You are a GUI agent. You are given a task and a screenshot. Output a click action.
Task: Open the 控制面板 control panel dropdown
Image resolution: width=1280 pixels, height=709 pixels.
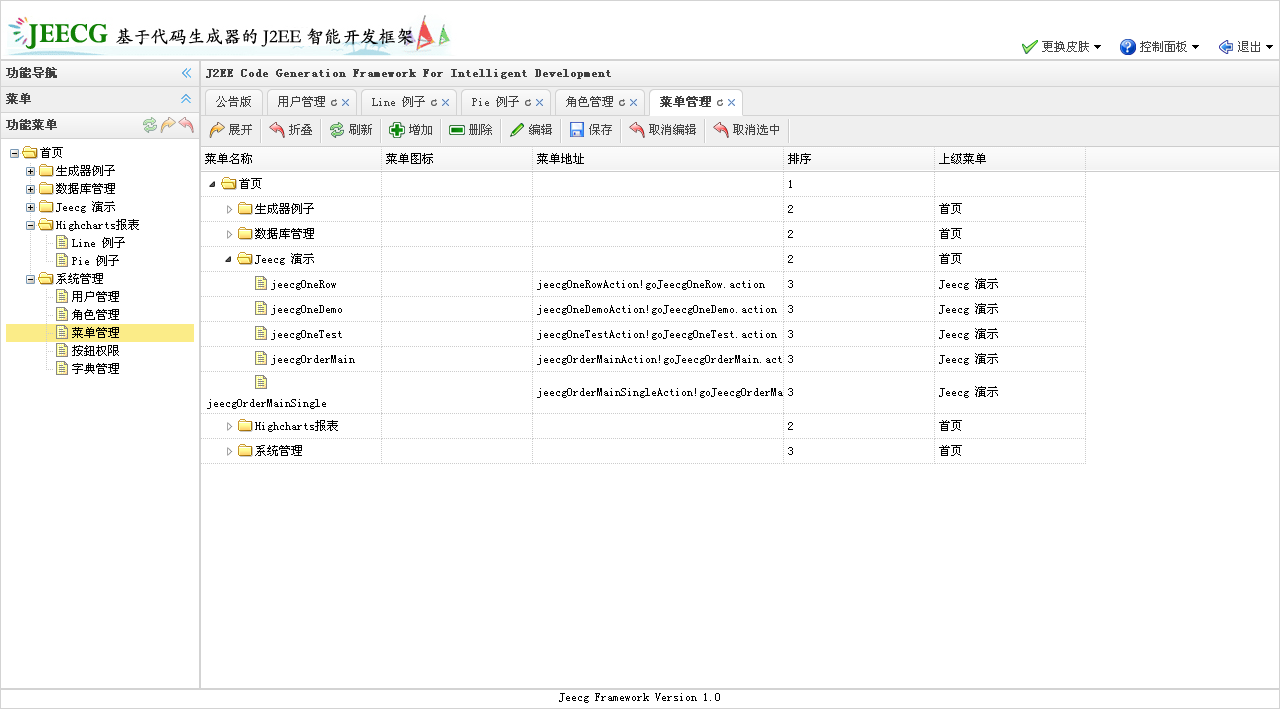1159,47
